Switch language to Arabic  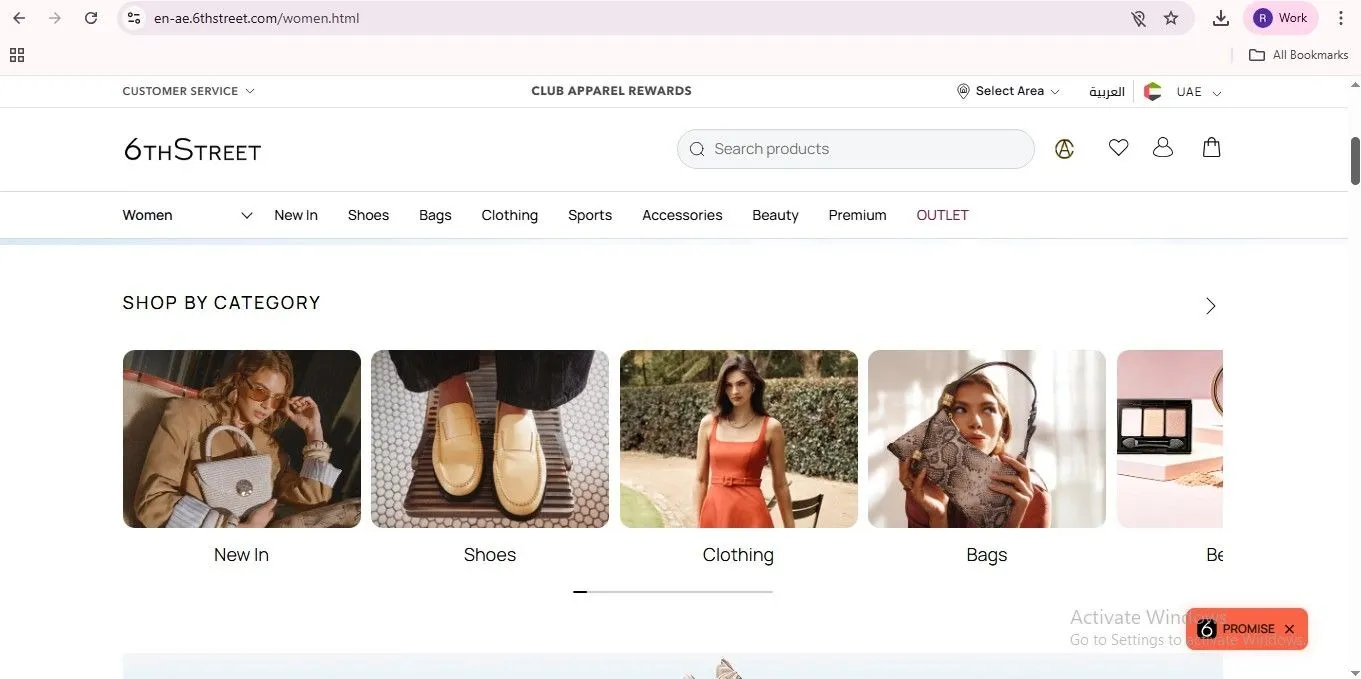tap(1107, 91)
